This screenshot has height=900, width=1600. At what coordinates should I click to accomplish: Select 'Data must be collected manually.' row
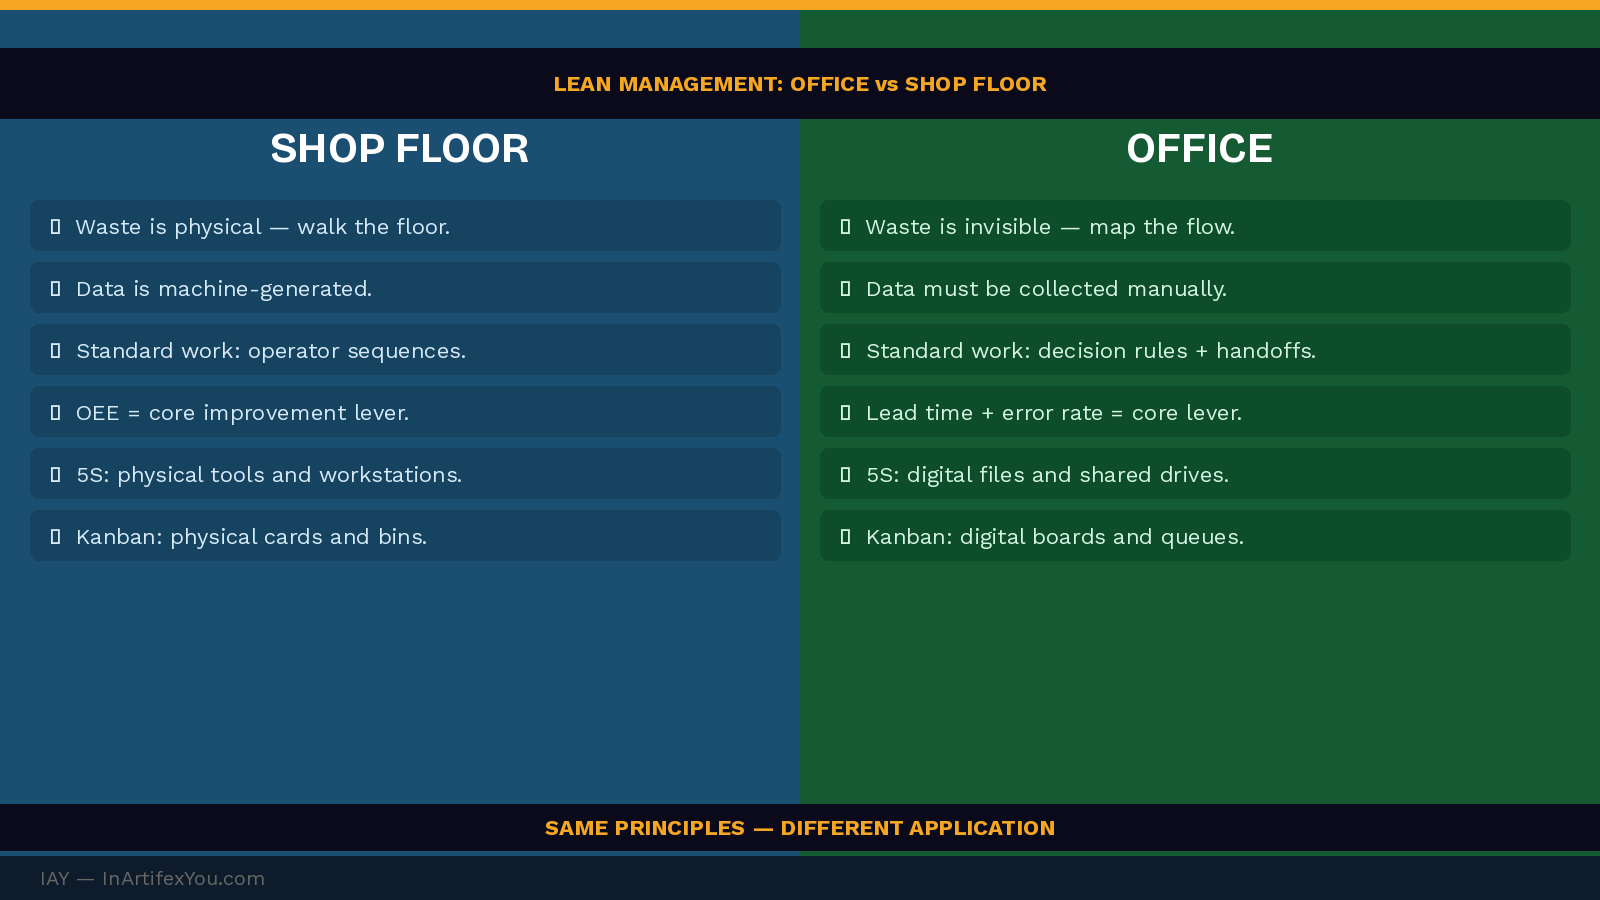(1195, 288)
